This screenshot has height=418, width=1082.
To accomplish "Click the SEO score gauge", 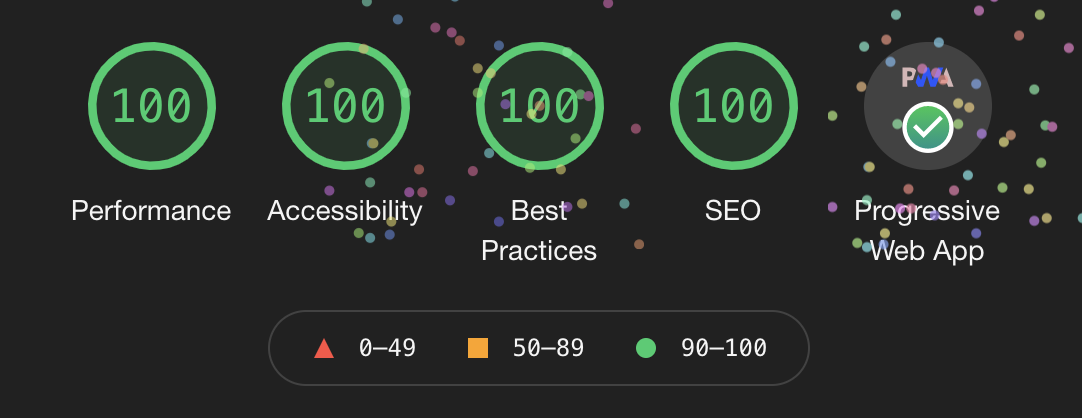I will 734,106.
